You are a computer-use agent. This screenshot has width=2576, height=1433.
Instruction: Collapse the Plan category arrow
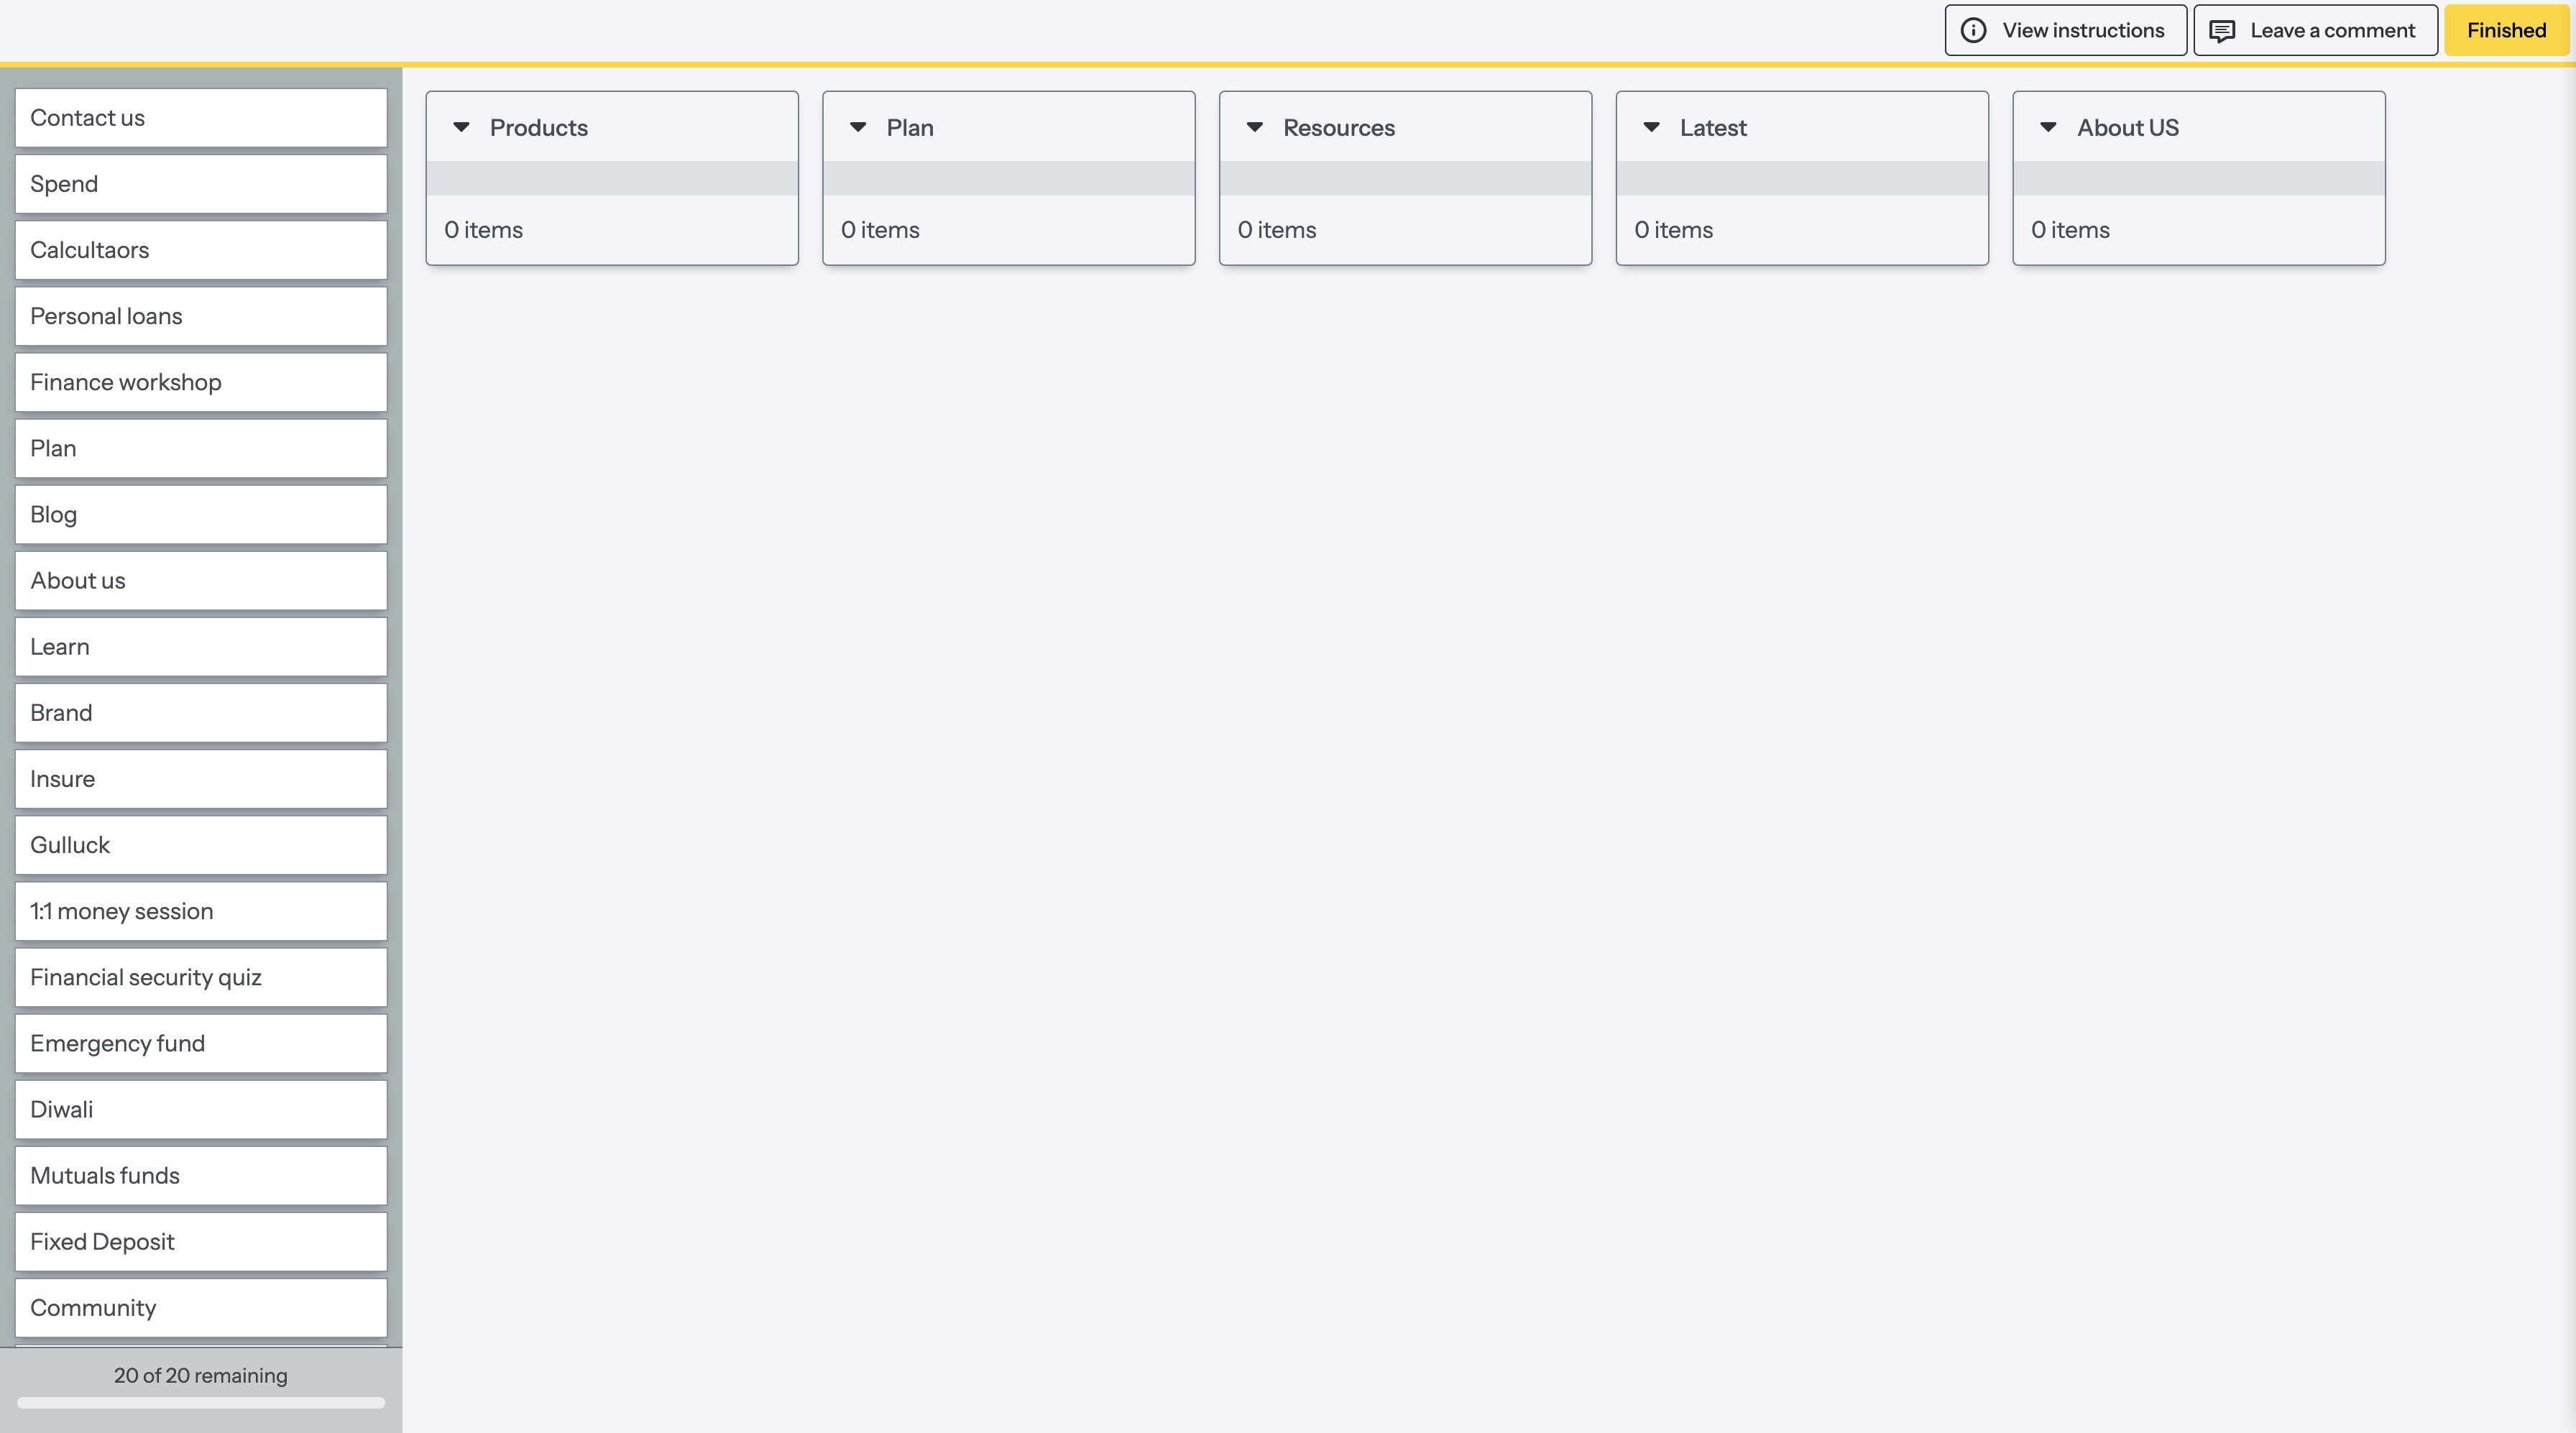click(x=858, y=127)
